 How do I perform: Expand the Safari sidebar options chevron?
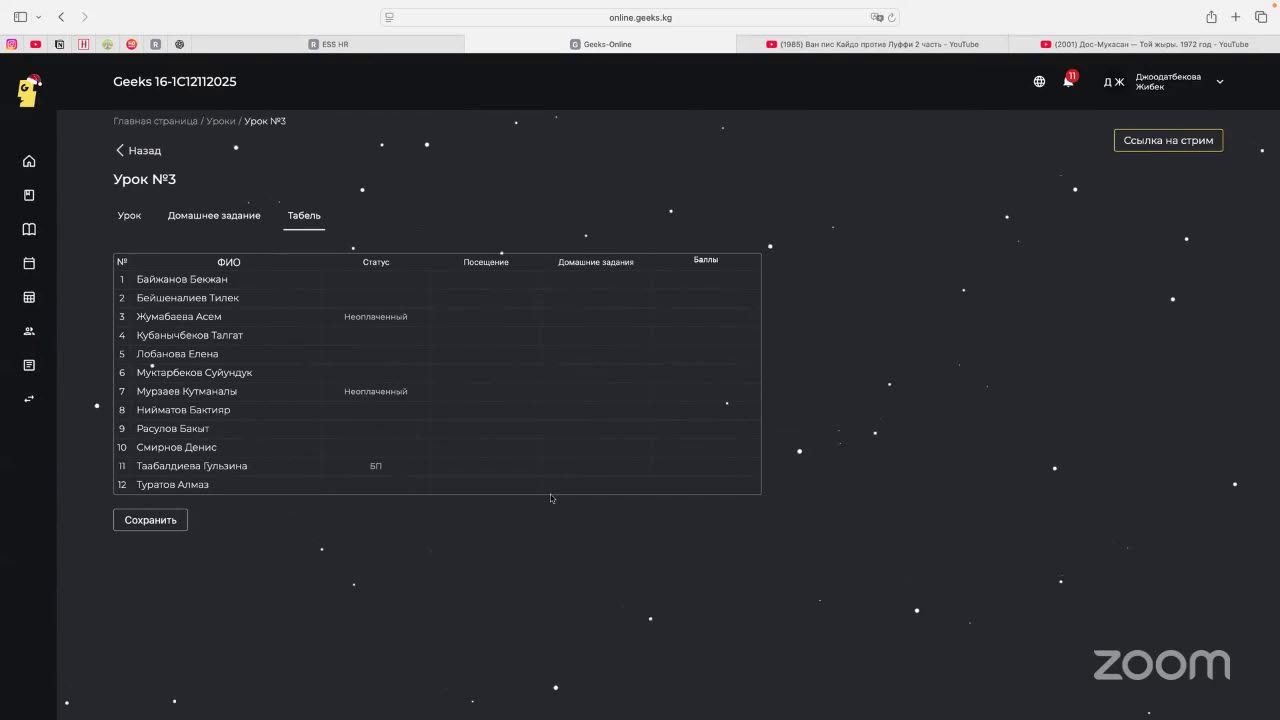click(38, 17)
